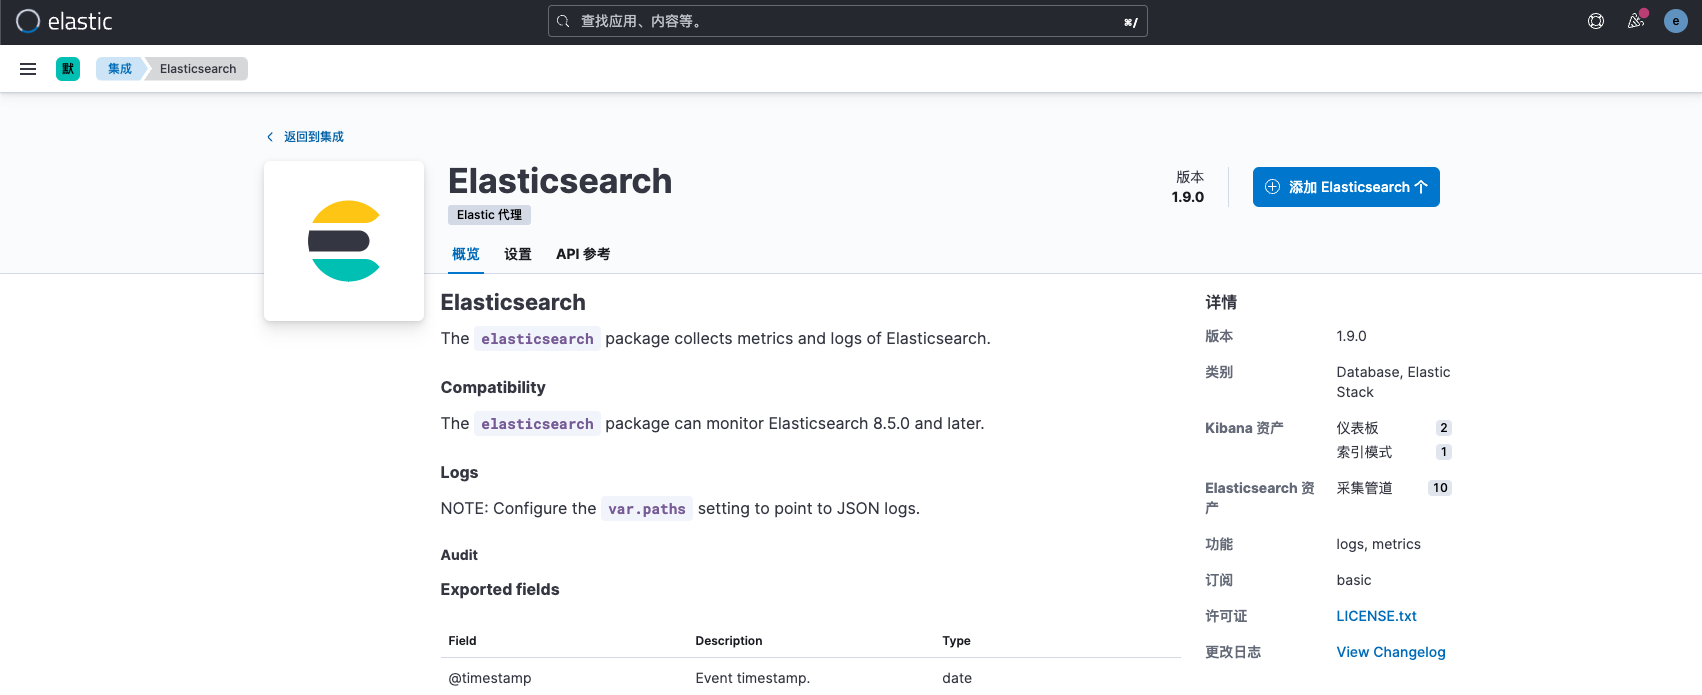This screenshot has width=1702, height=695.
Task: Click the search magnifier icon
Action: 564,21
